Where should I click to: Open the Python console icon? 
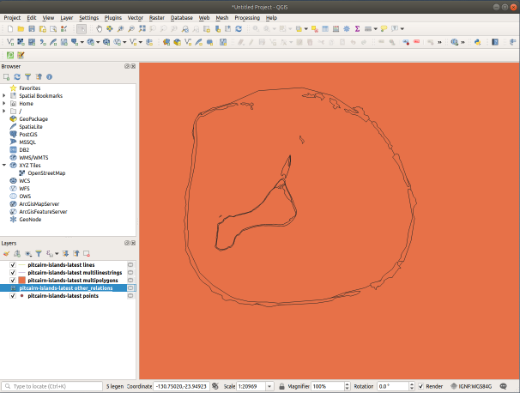478,42
